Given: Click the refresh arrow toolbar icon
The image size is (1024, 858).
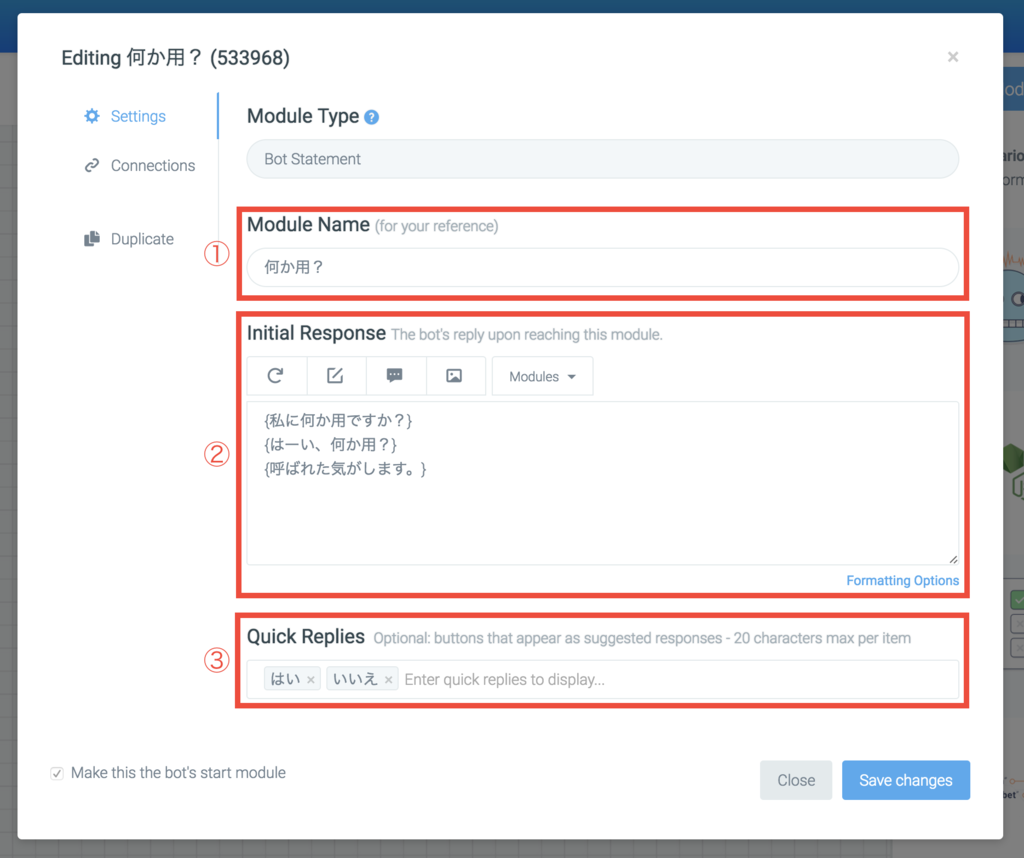Looking at the screenshot, I should pyautogui.click(x=276, y=375).
